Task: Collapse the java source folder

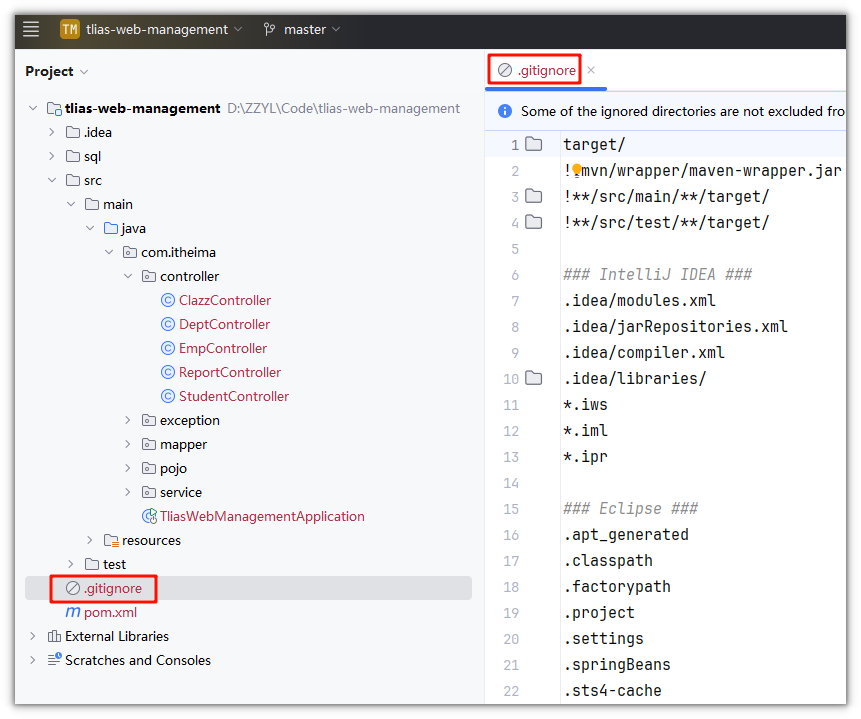Action: (x=90, y=228)
